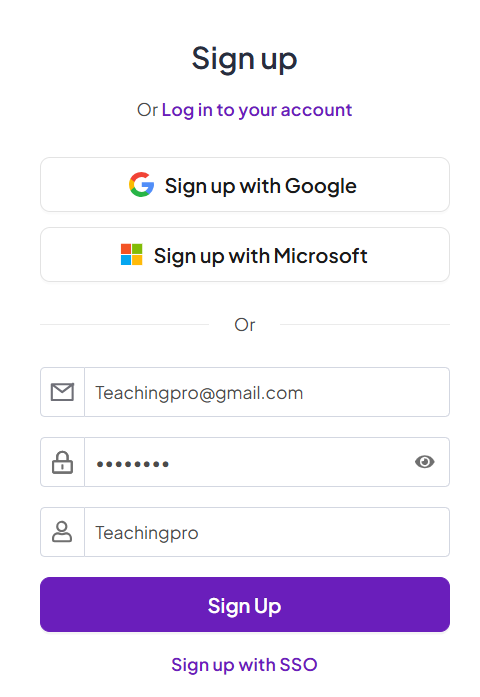Click the Microsoft four-color logo icon

click(132, 255)
